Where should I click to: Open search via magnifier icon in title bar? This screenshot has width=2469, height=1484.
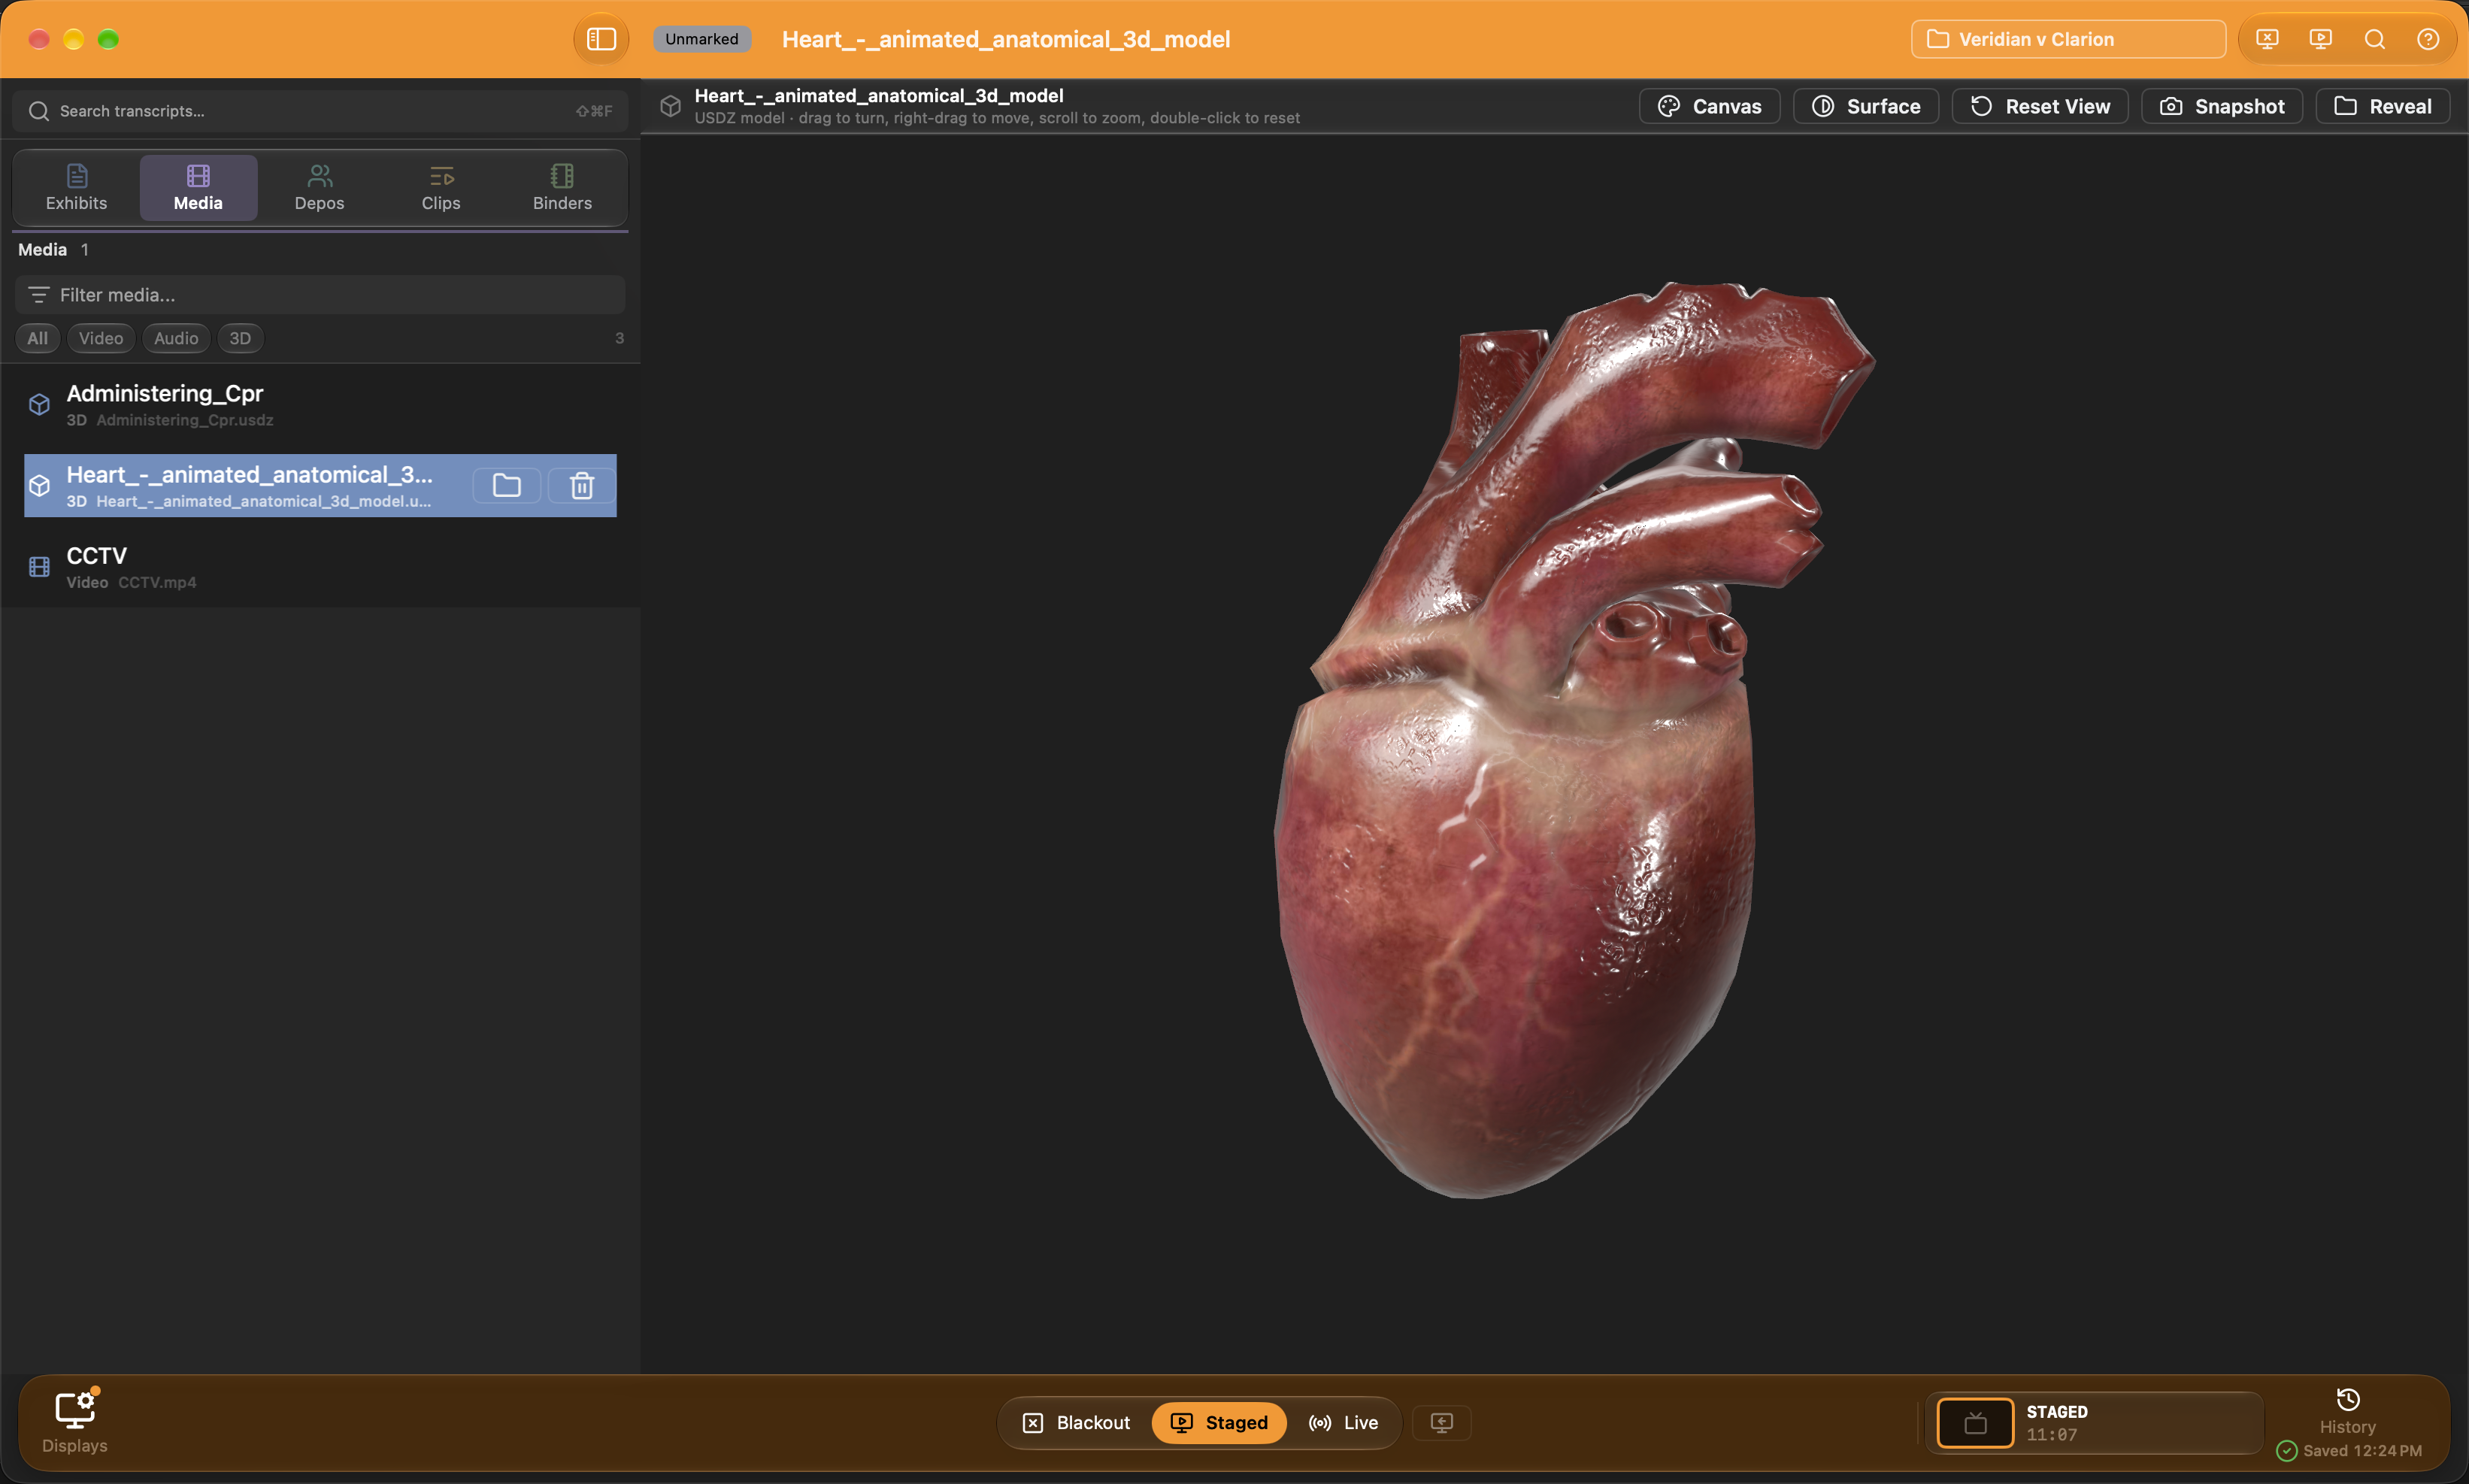(2374, 39)
